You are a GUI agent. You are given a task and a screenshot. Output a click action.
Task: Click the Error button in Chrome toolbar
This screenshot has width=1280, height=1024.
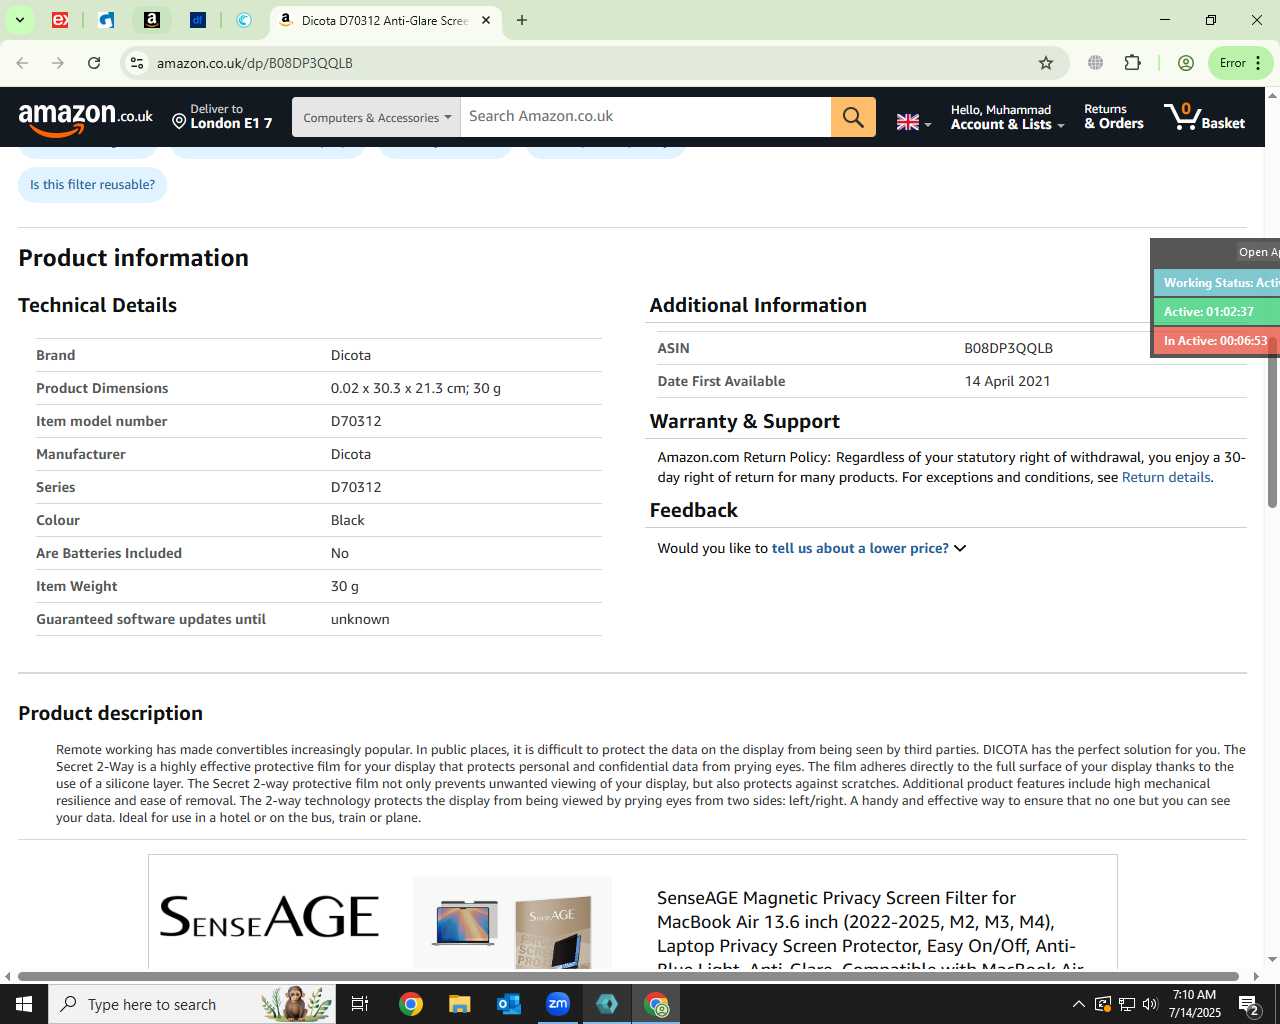pos(1232,63)
